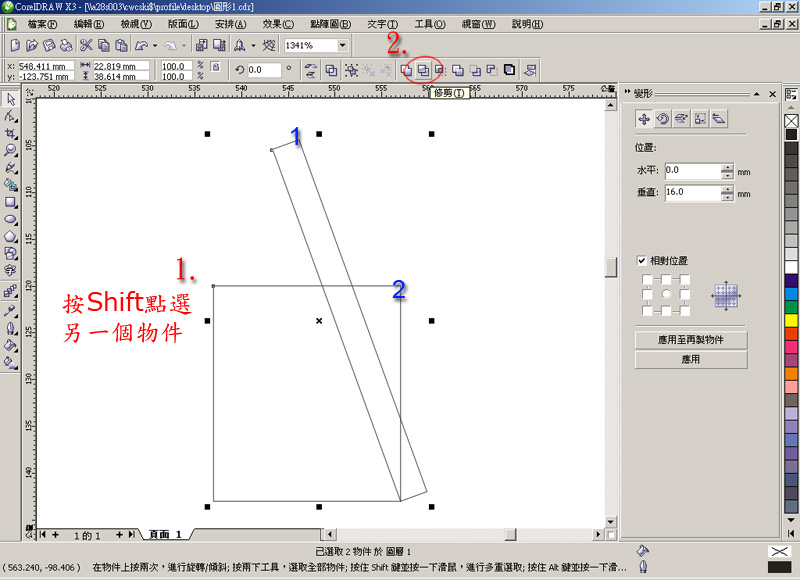The height and width of the screenshot is (580, 800).
Task: Select the Polygon tool
Action: pyautogui.click(x=11, y=237)
